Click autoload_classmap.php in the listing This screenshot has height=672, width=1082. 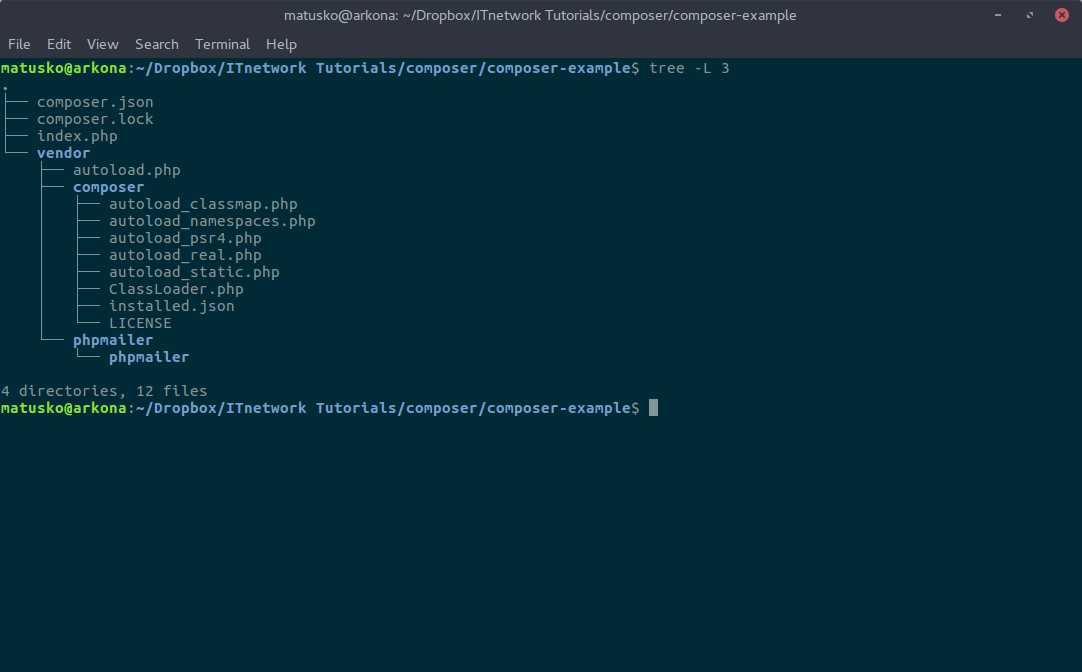coord(203,203)
